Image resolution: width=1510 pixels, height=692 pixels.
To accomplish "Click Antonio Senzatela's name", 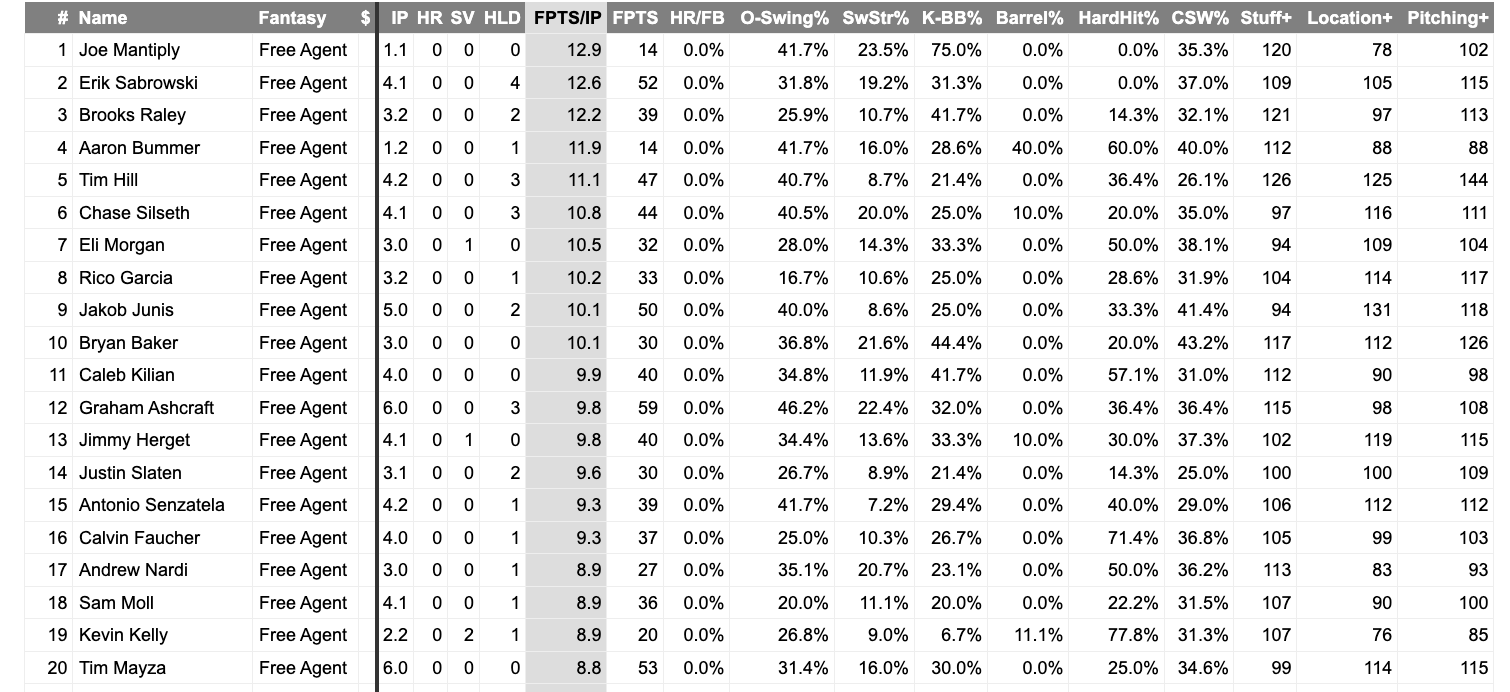I will click(x=151, y=505).
